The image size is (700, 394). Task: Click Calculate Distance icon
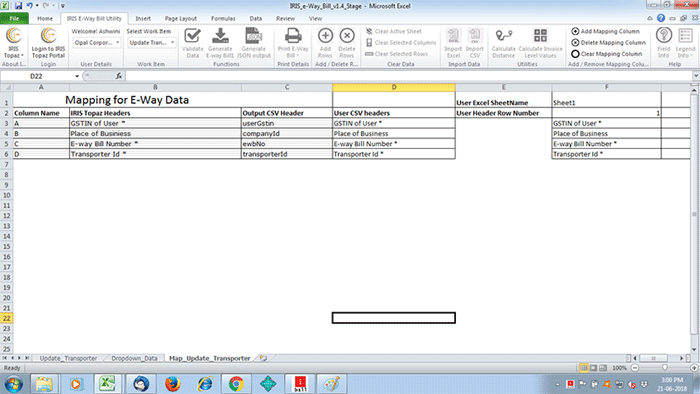(x=504, y=43)
